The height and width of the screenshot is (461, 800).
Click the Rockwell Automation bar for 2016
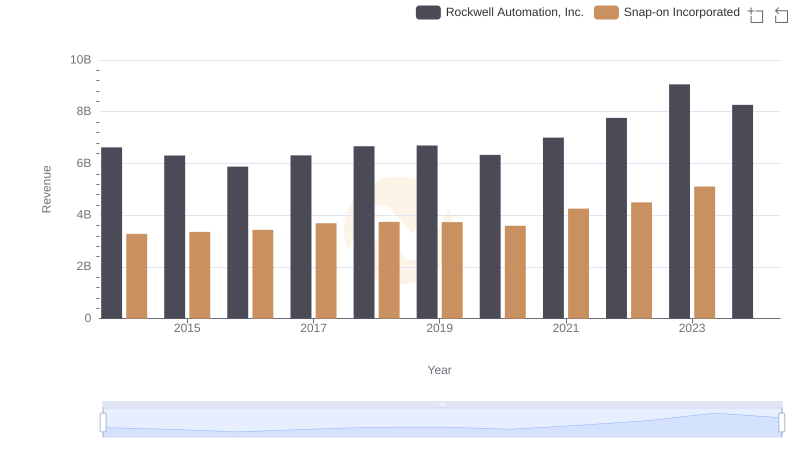pos(237,243)
